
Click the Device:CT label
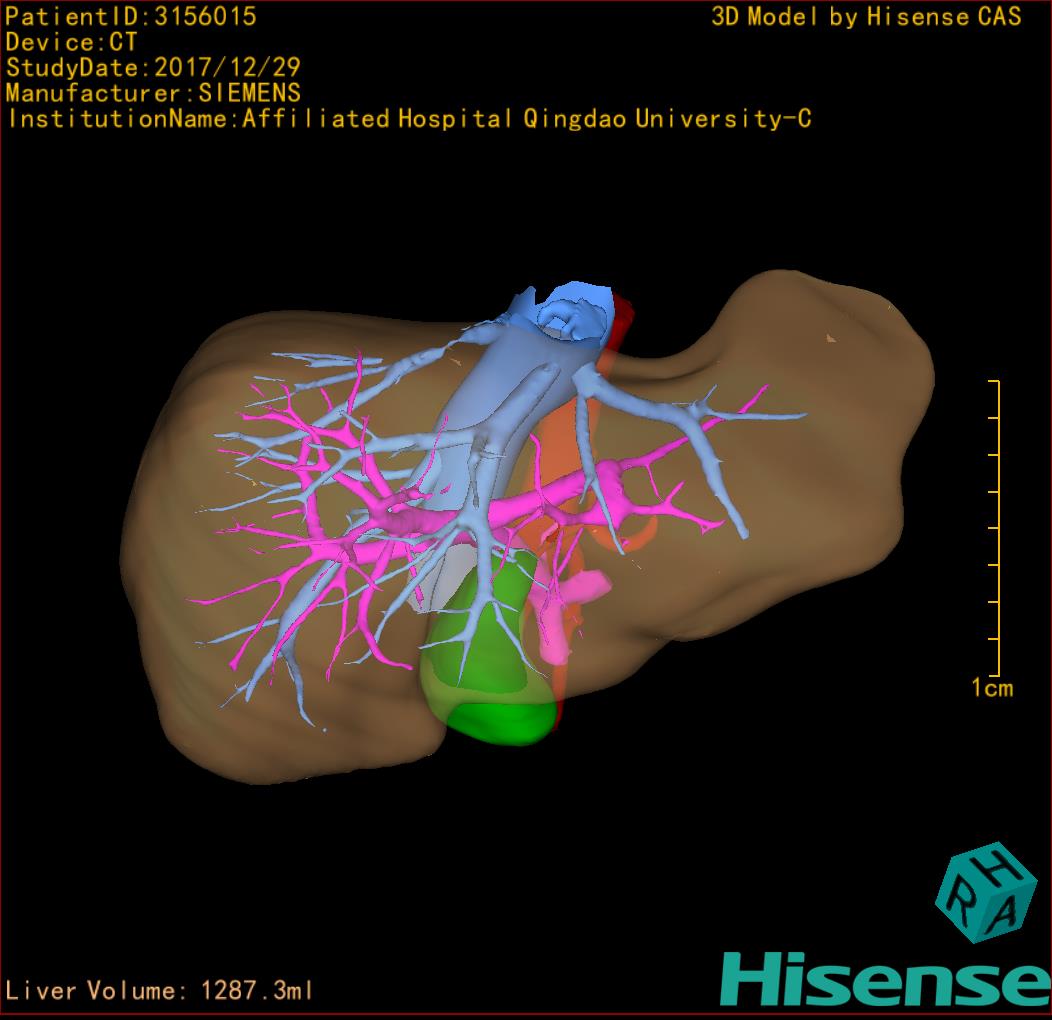tap(71, 42)
